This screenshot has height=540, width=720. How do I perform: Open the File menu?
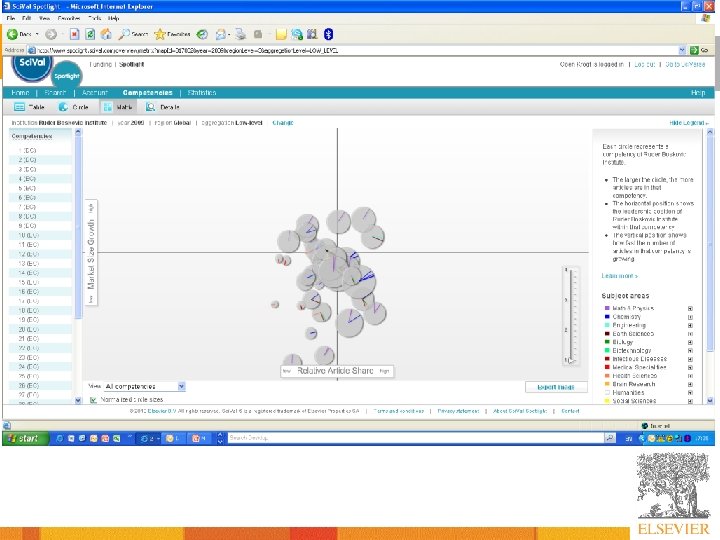click(x=11, y=18)
